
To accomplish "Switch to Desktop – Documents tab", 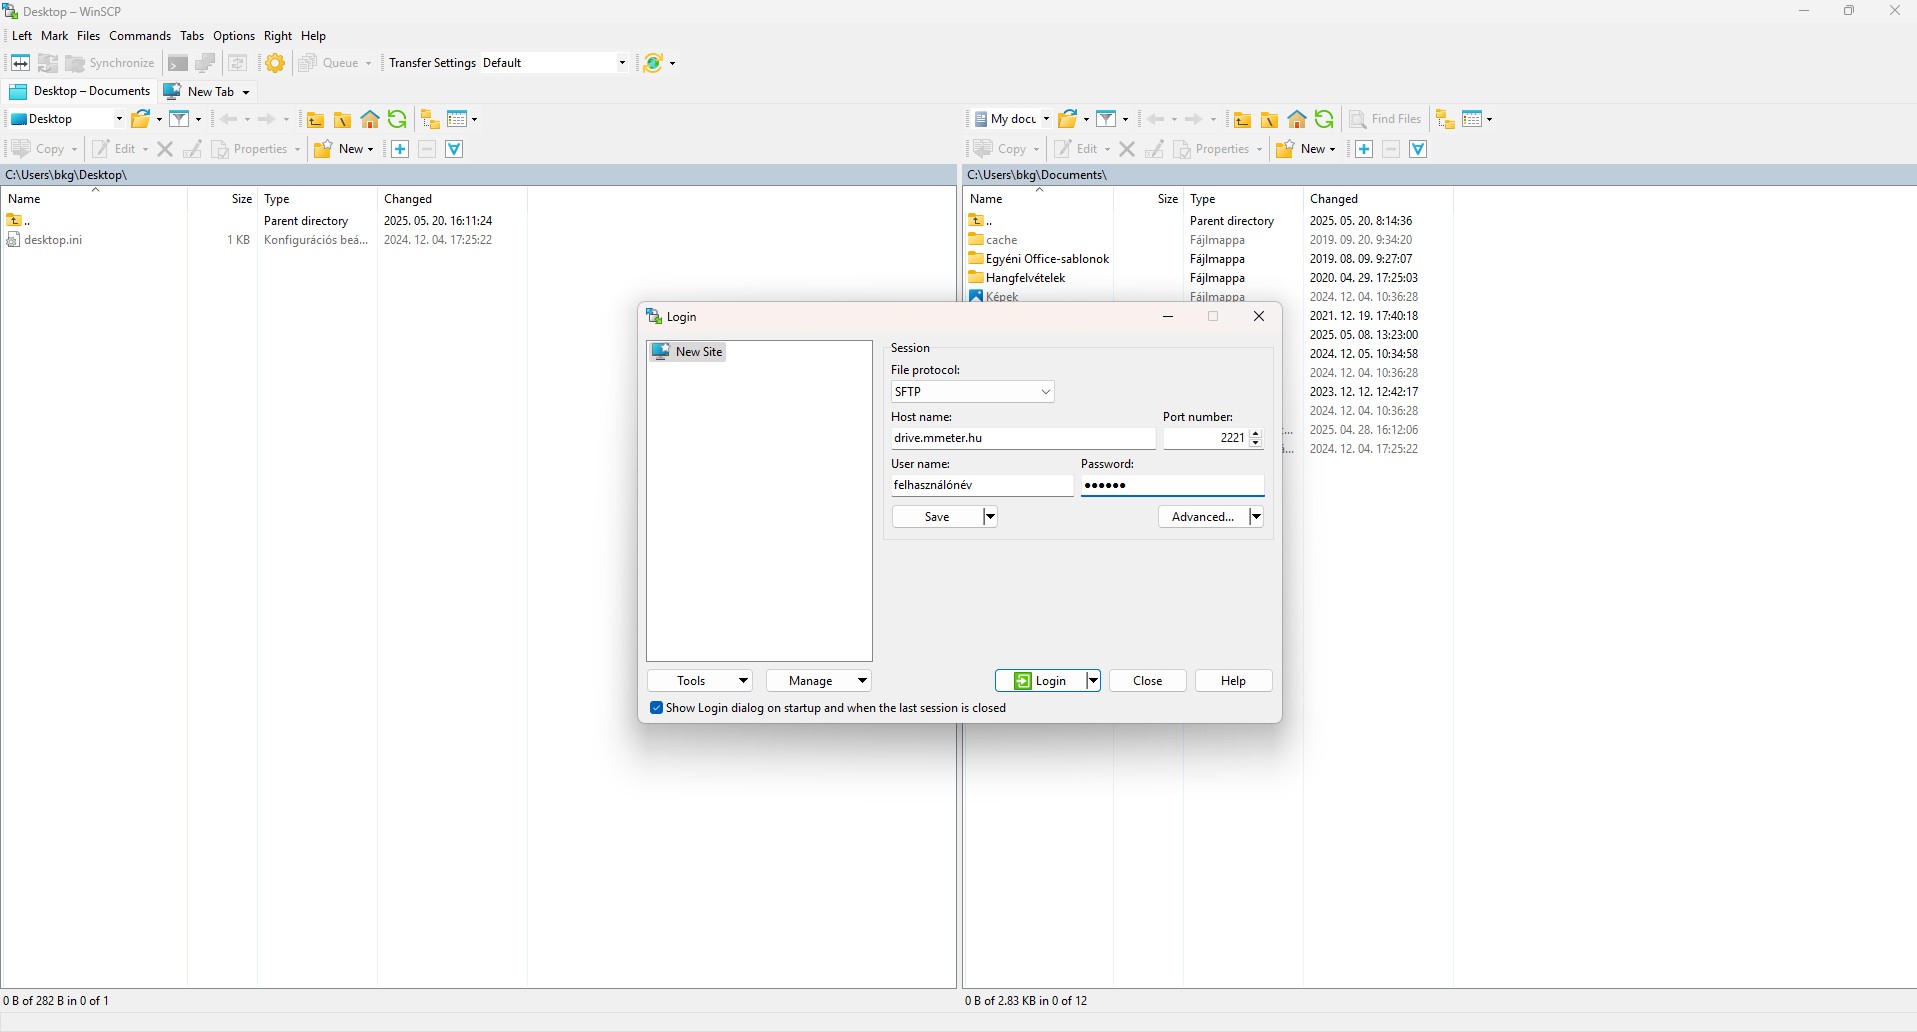I will [x=80, y=91].
